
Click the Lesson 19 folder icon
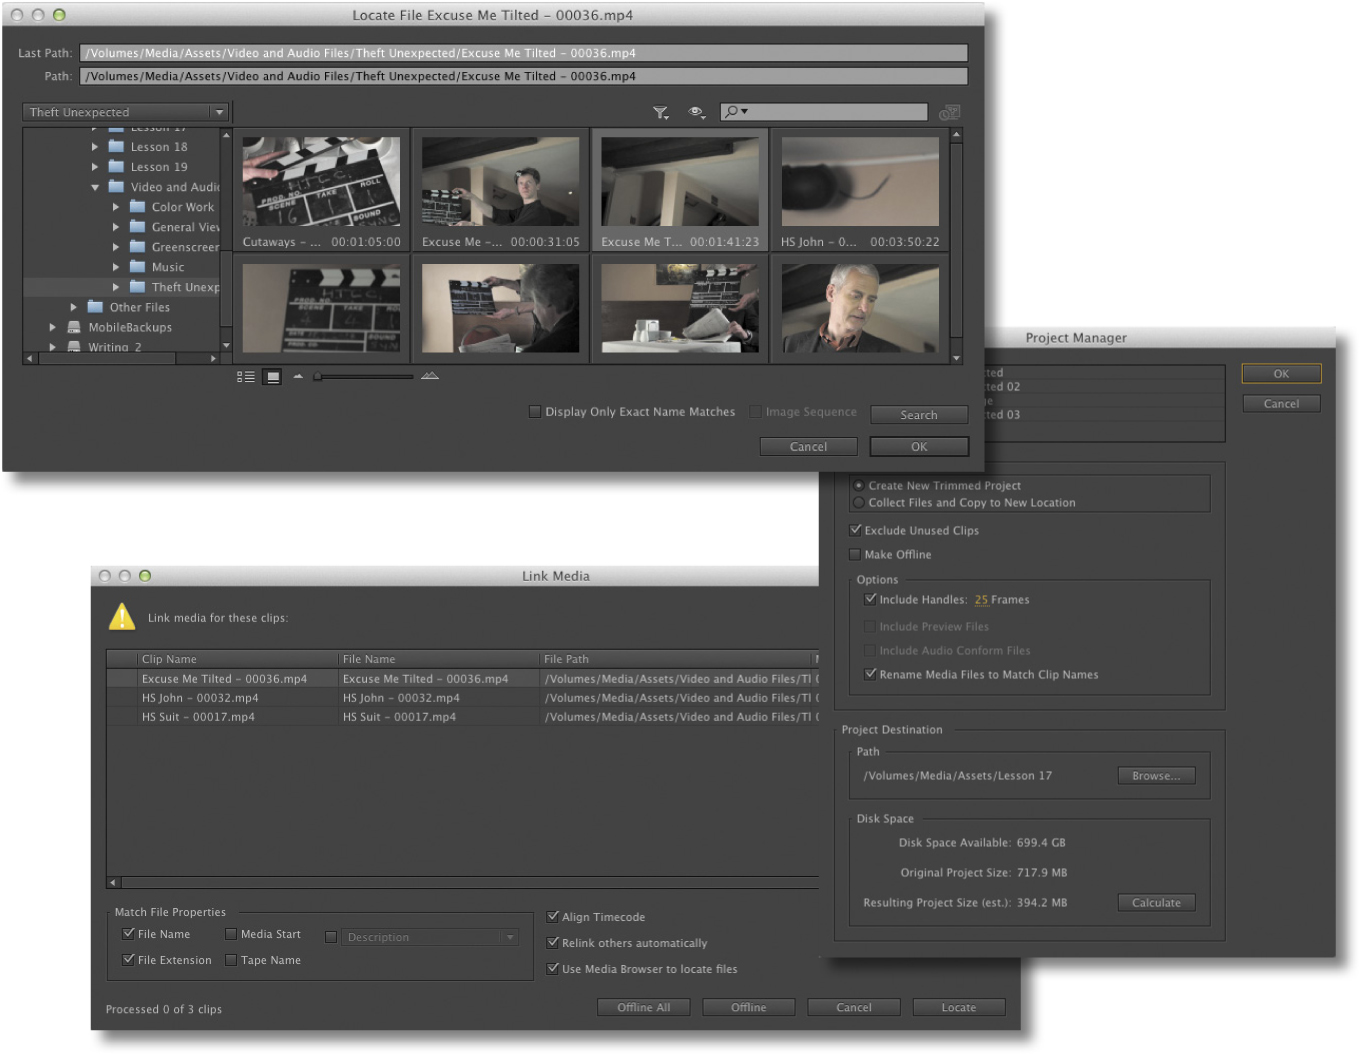[116, 166]
